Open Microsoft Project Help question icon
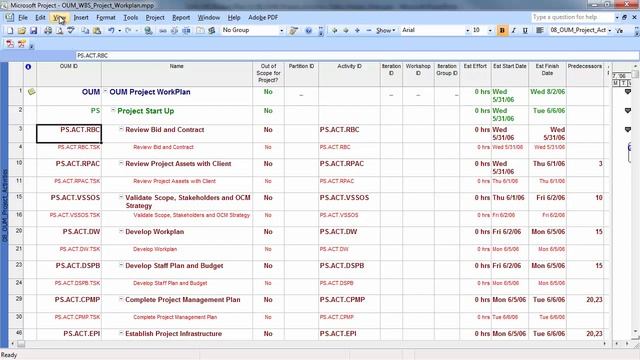 309,31
